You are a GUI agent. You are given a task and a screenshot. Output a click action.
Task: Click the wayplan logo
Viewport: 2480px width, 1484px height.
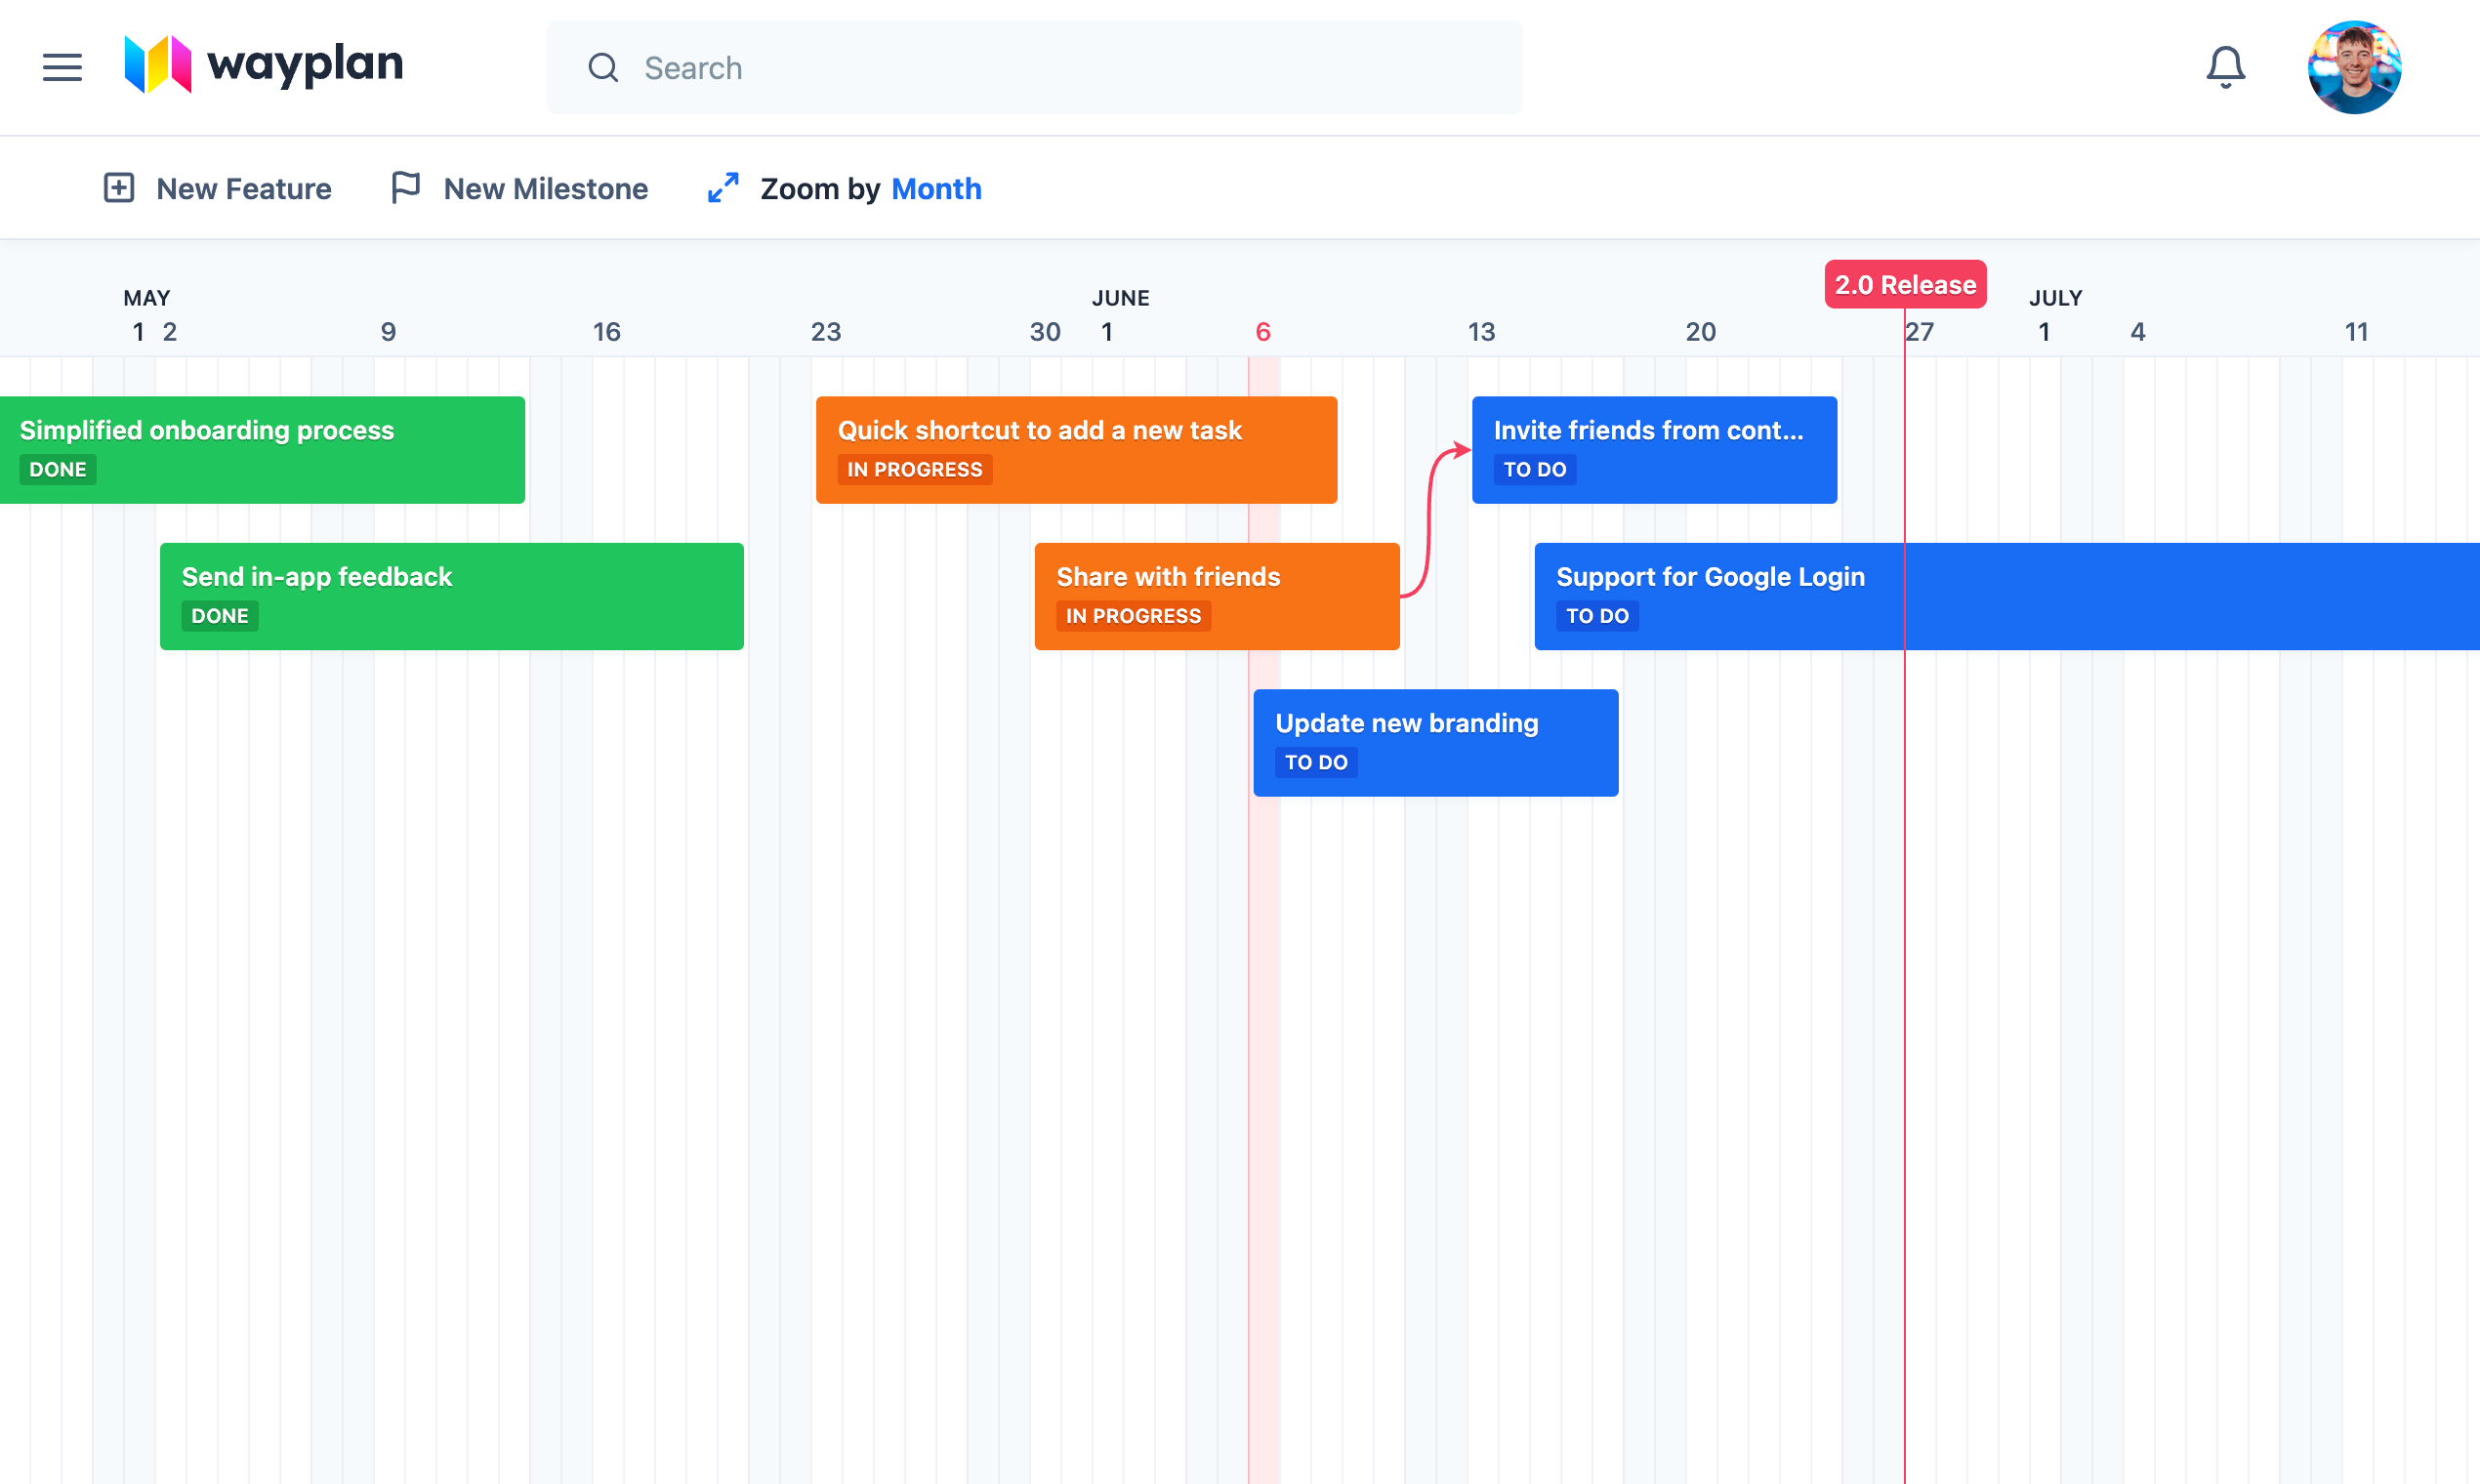click(263, 66)
